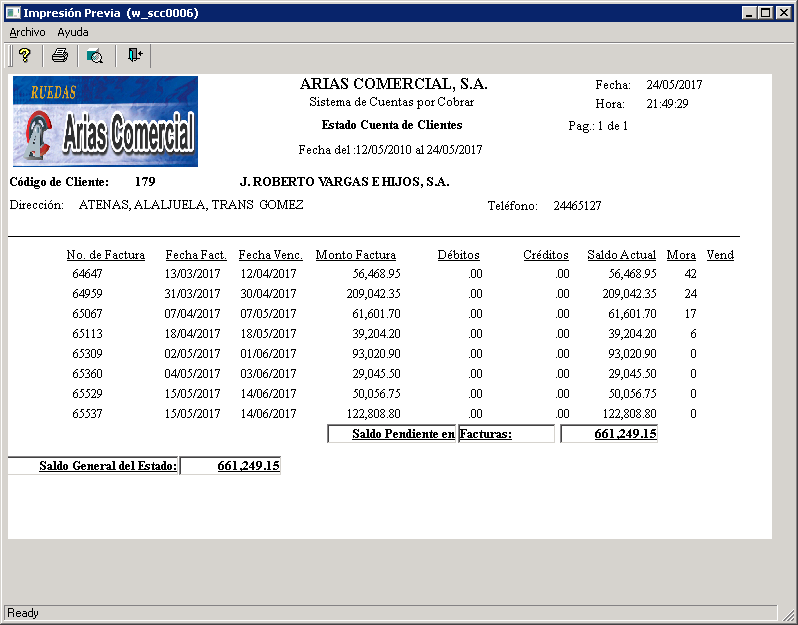
Task: Click the Saldo Pendiente en Facturas total 661,249.15
Action: pos(609,434)
